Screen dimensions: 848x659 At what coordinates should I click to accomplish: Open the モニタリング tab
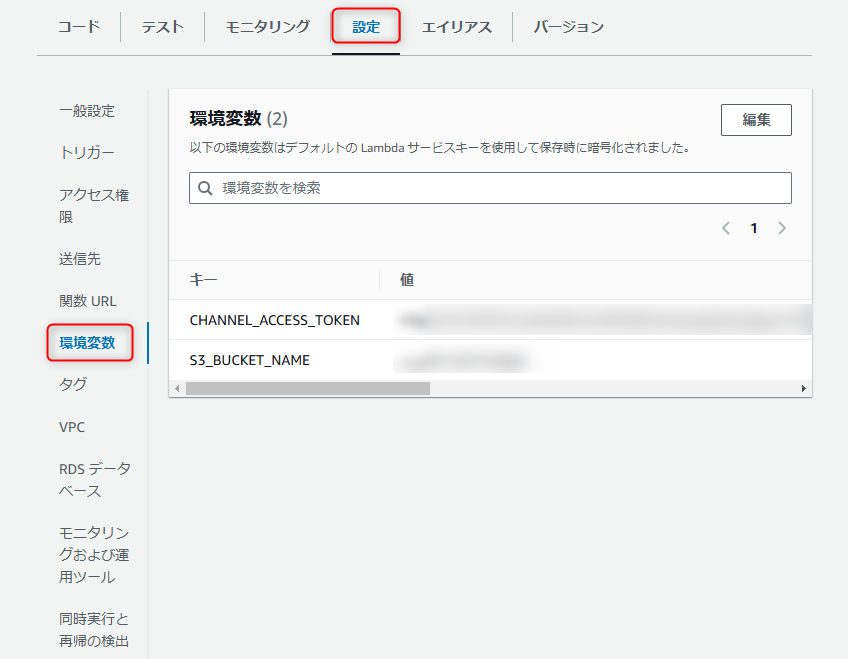268,26
